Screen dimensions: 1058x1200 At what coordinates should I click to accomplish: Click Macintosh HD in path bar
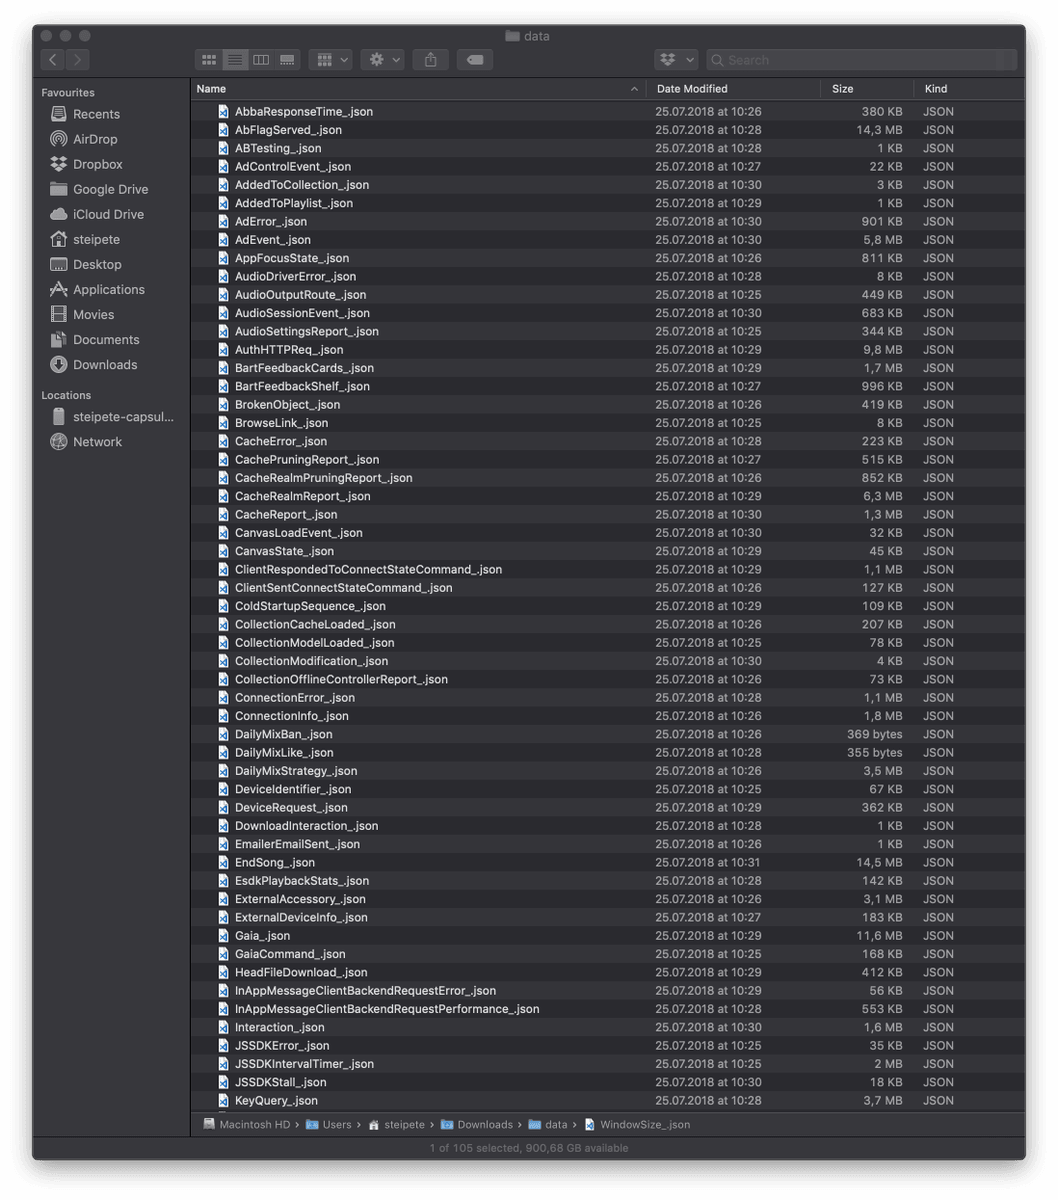pos(254,1124)
